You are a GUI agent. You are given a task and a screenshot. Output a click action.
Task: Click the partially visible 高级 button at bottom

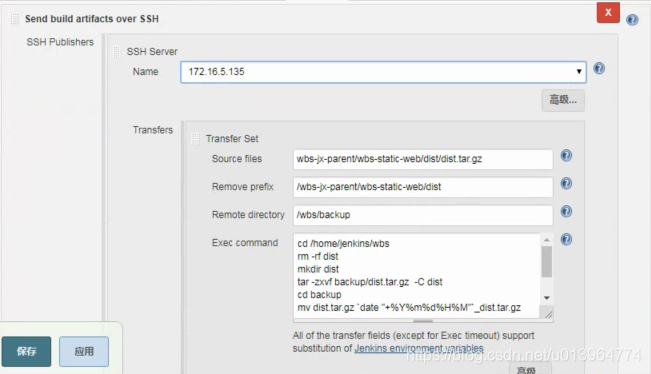(530, 369)
